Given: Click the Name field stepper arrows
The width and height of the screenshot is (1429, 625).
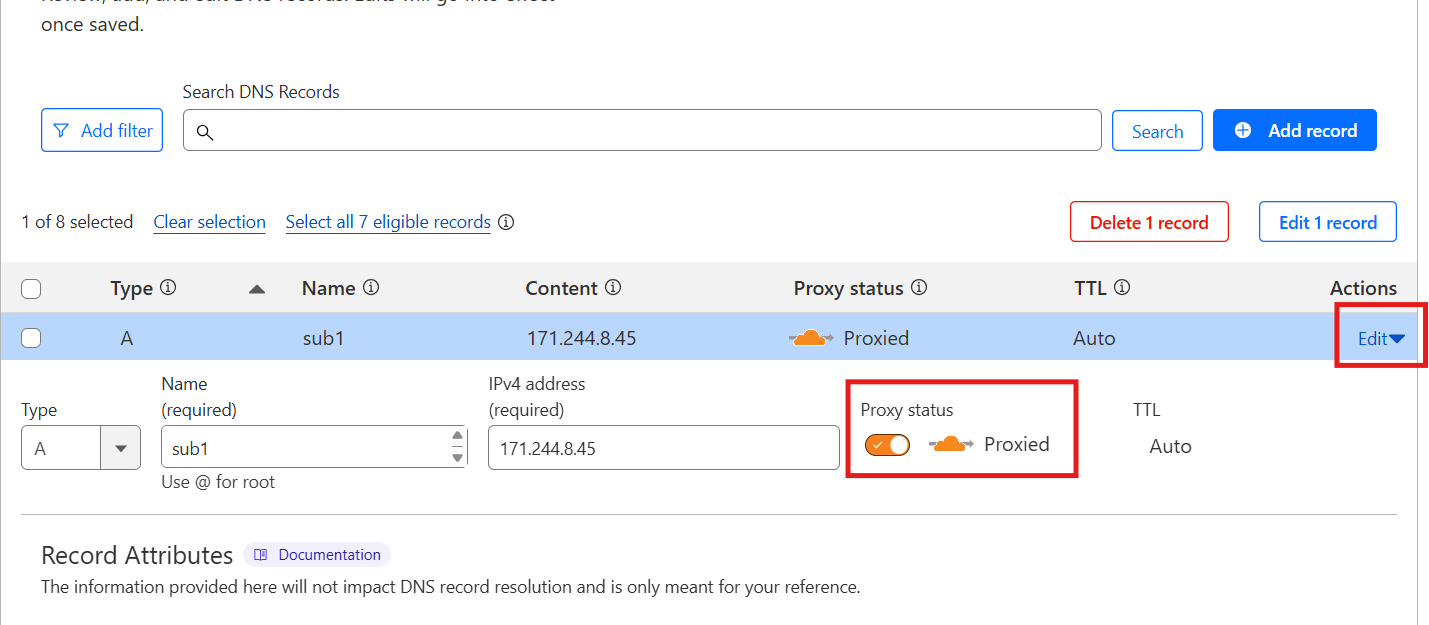Looking at the screenshot, I should [458, 447].
